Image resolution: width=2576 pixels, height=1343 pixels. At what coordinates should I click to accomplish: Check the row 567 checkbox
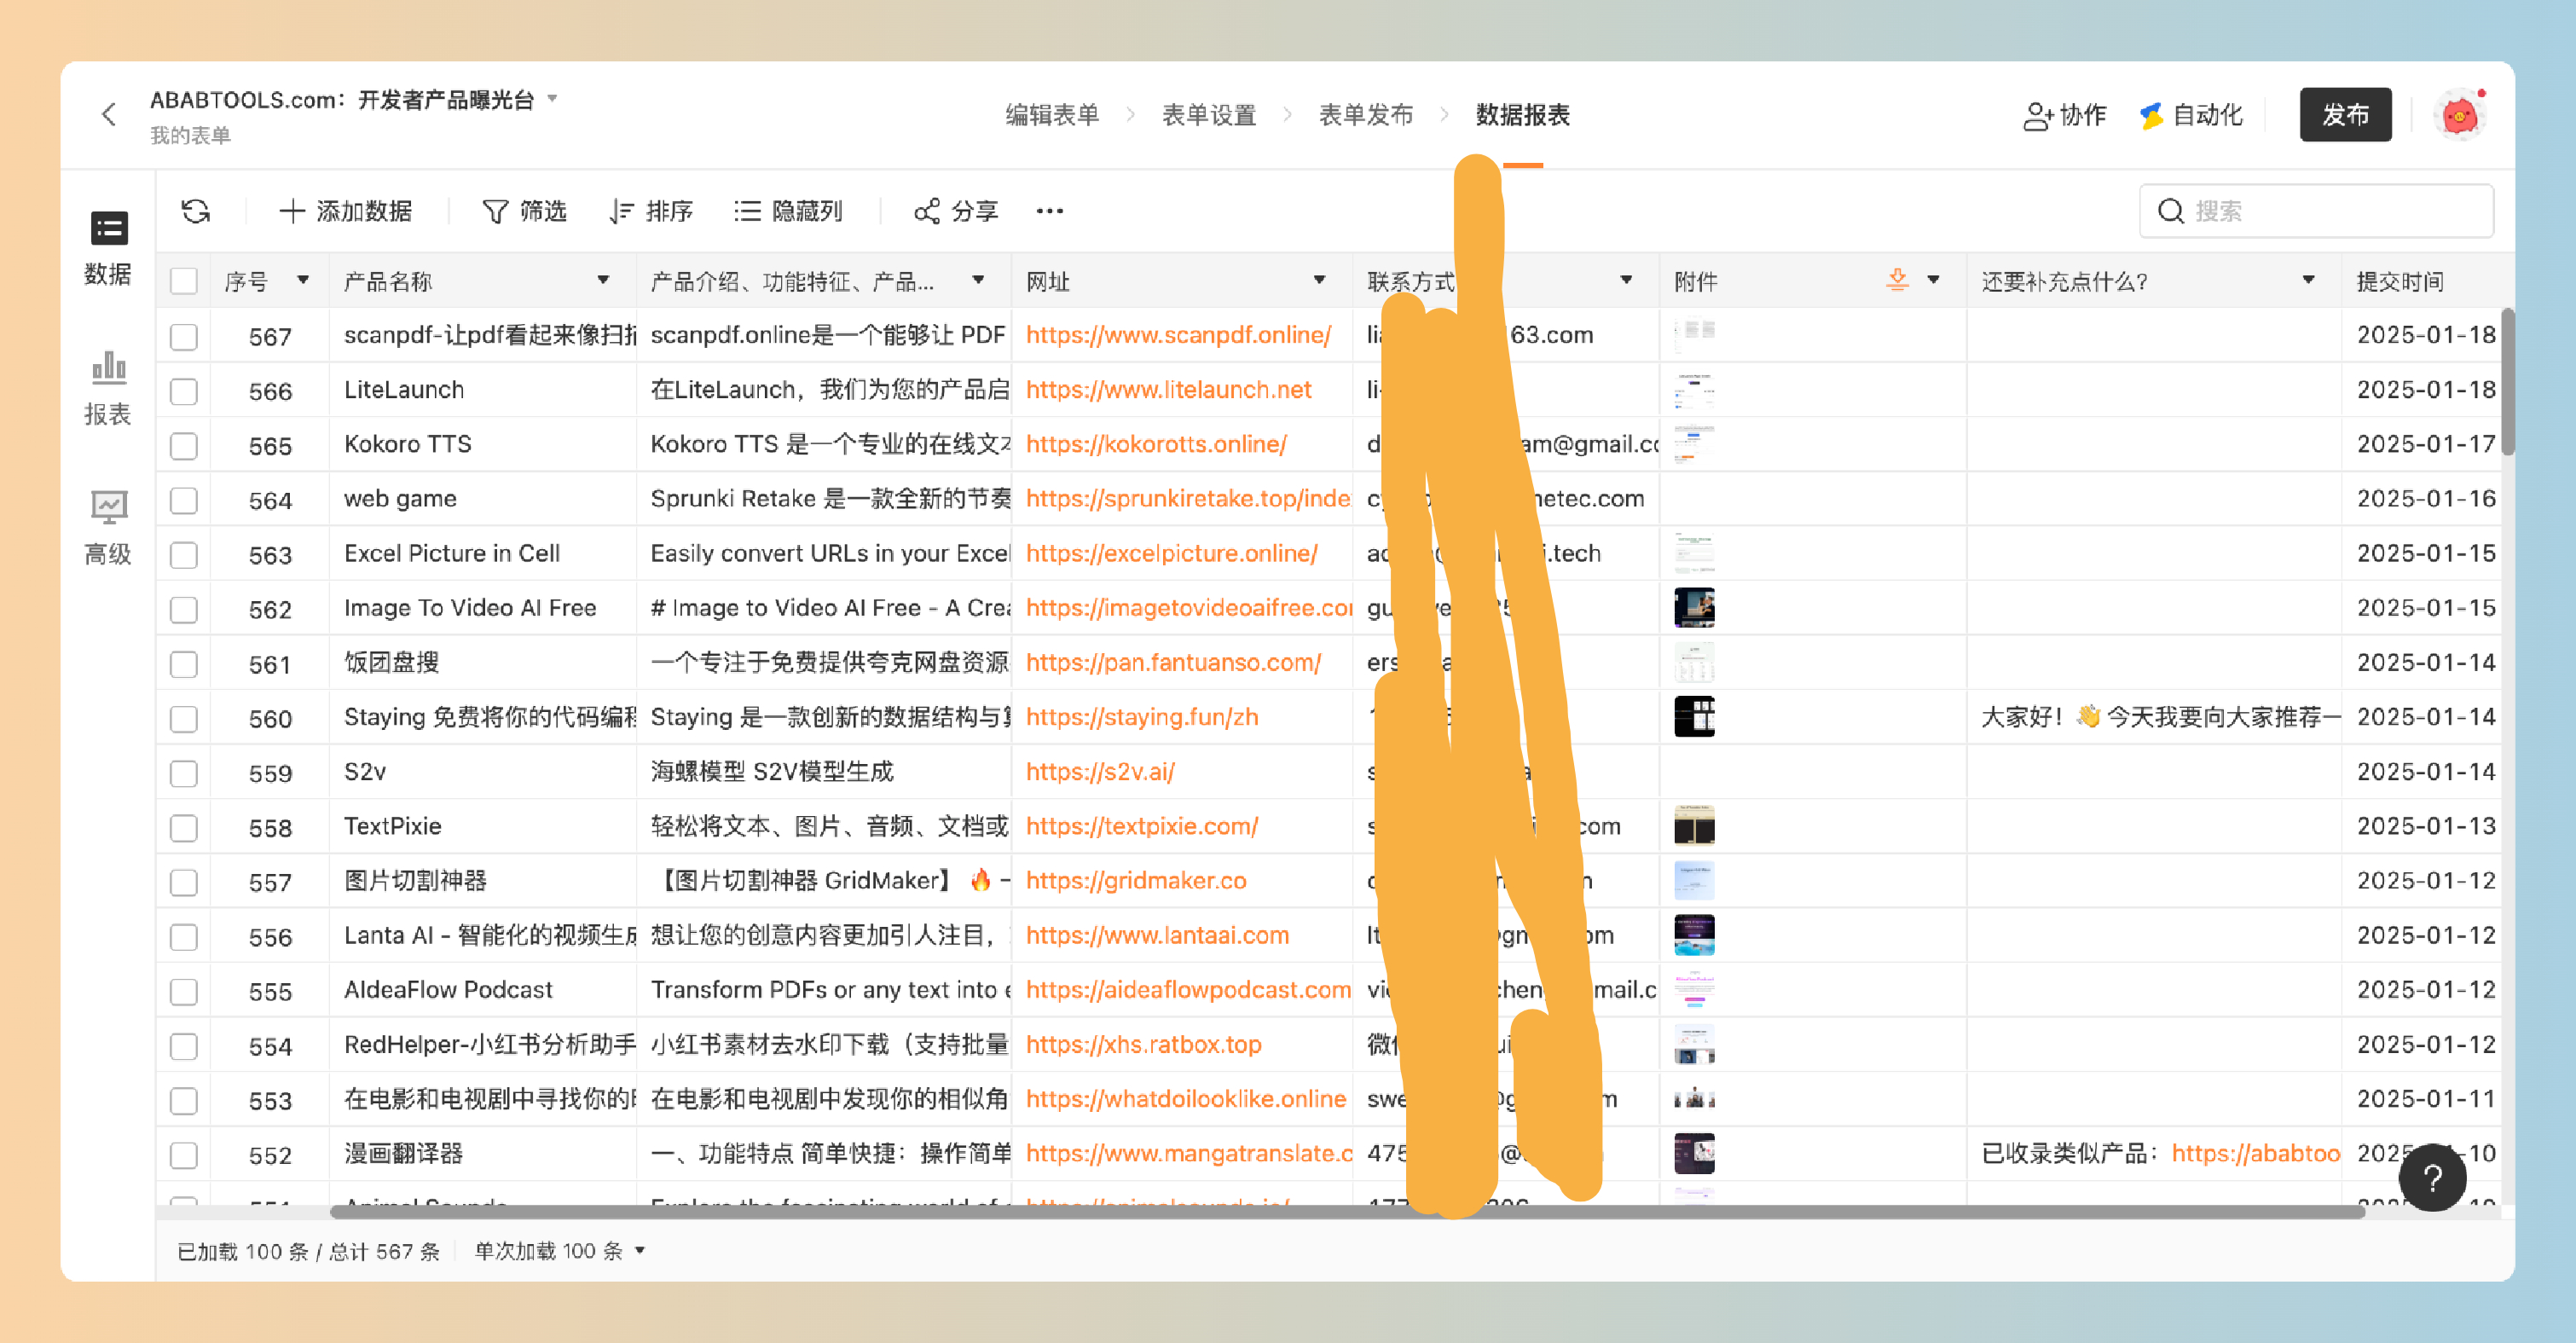pos(184,336)
